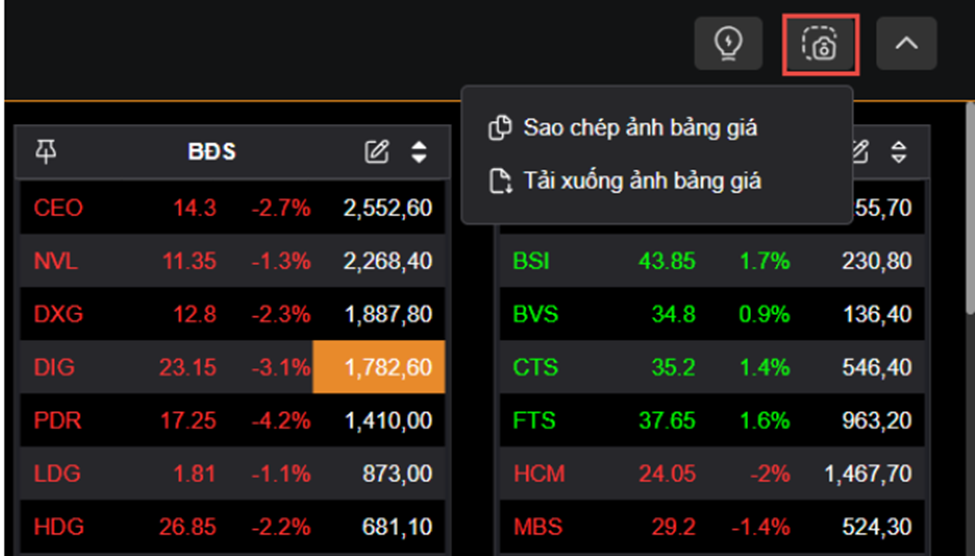The height and width of the screenshot is (556, 975).
Task: Pin the BĐS watchlist
Action: coord(46,151)
